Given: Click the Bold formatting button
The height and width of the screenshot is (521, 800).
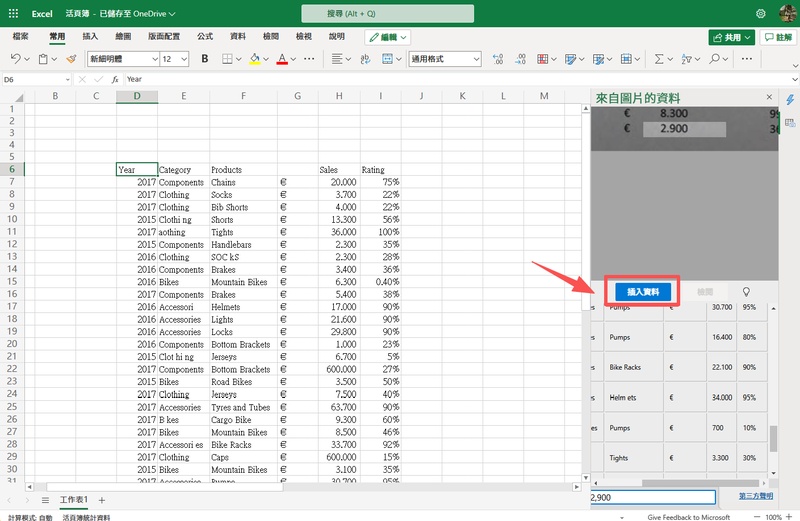Looking at the screenshot, I should click(205, 59).
